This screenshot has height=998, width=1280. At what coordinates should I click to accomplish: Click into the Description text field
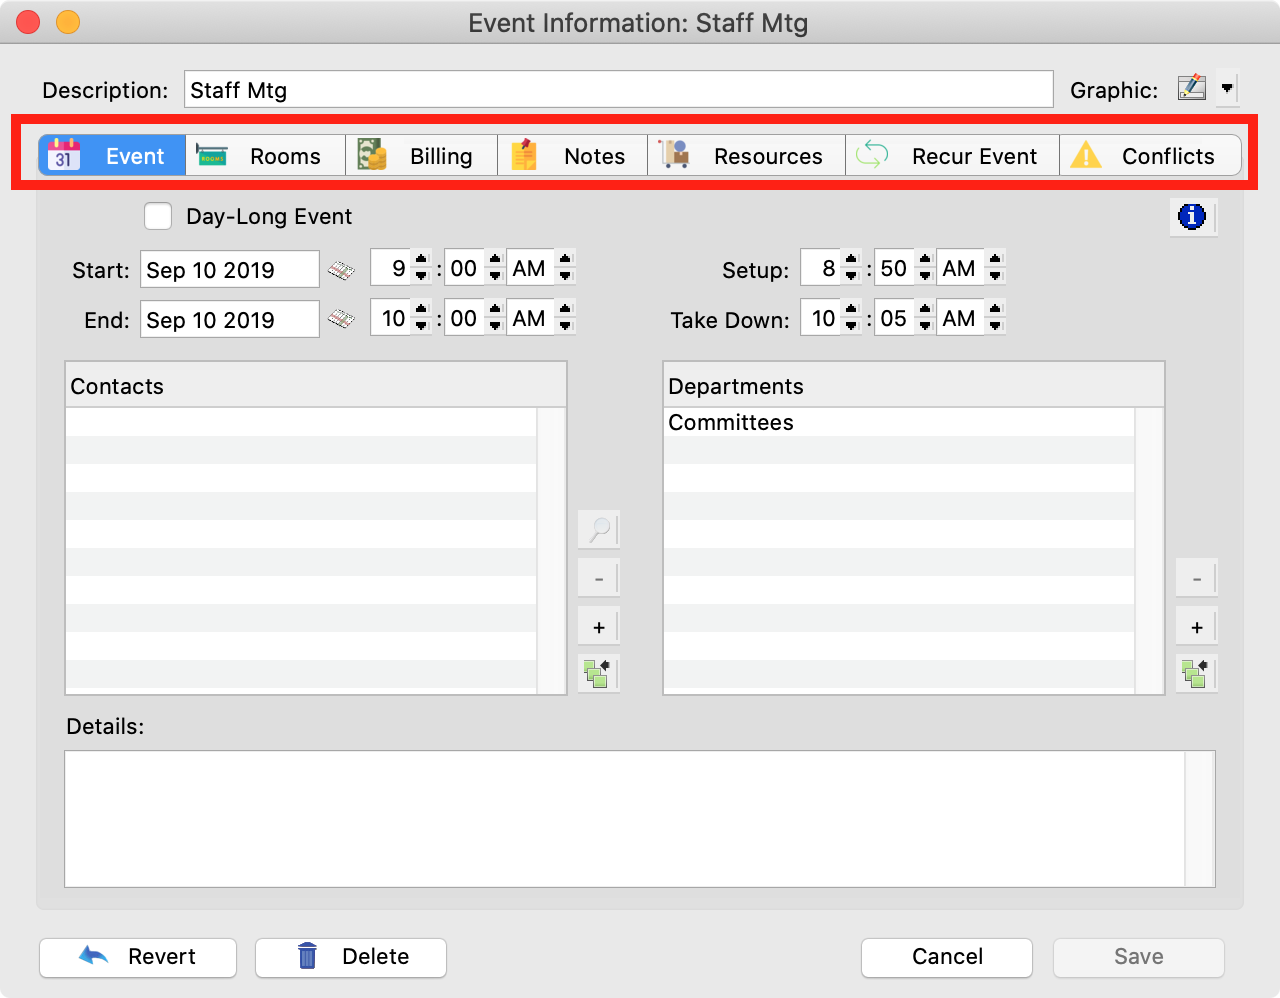(618, 90)
